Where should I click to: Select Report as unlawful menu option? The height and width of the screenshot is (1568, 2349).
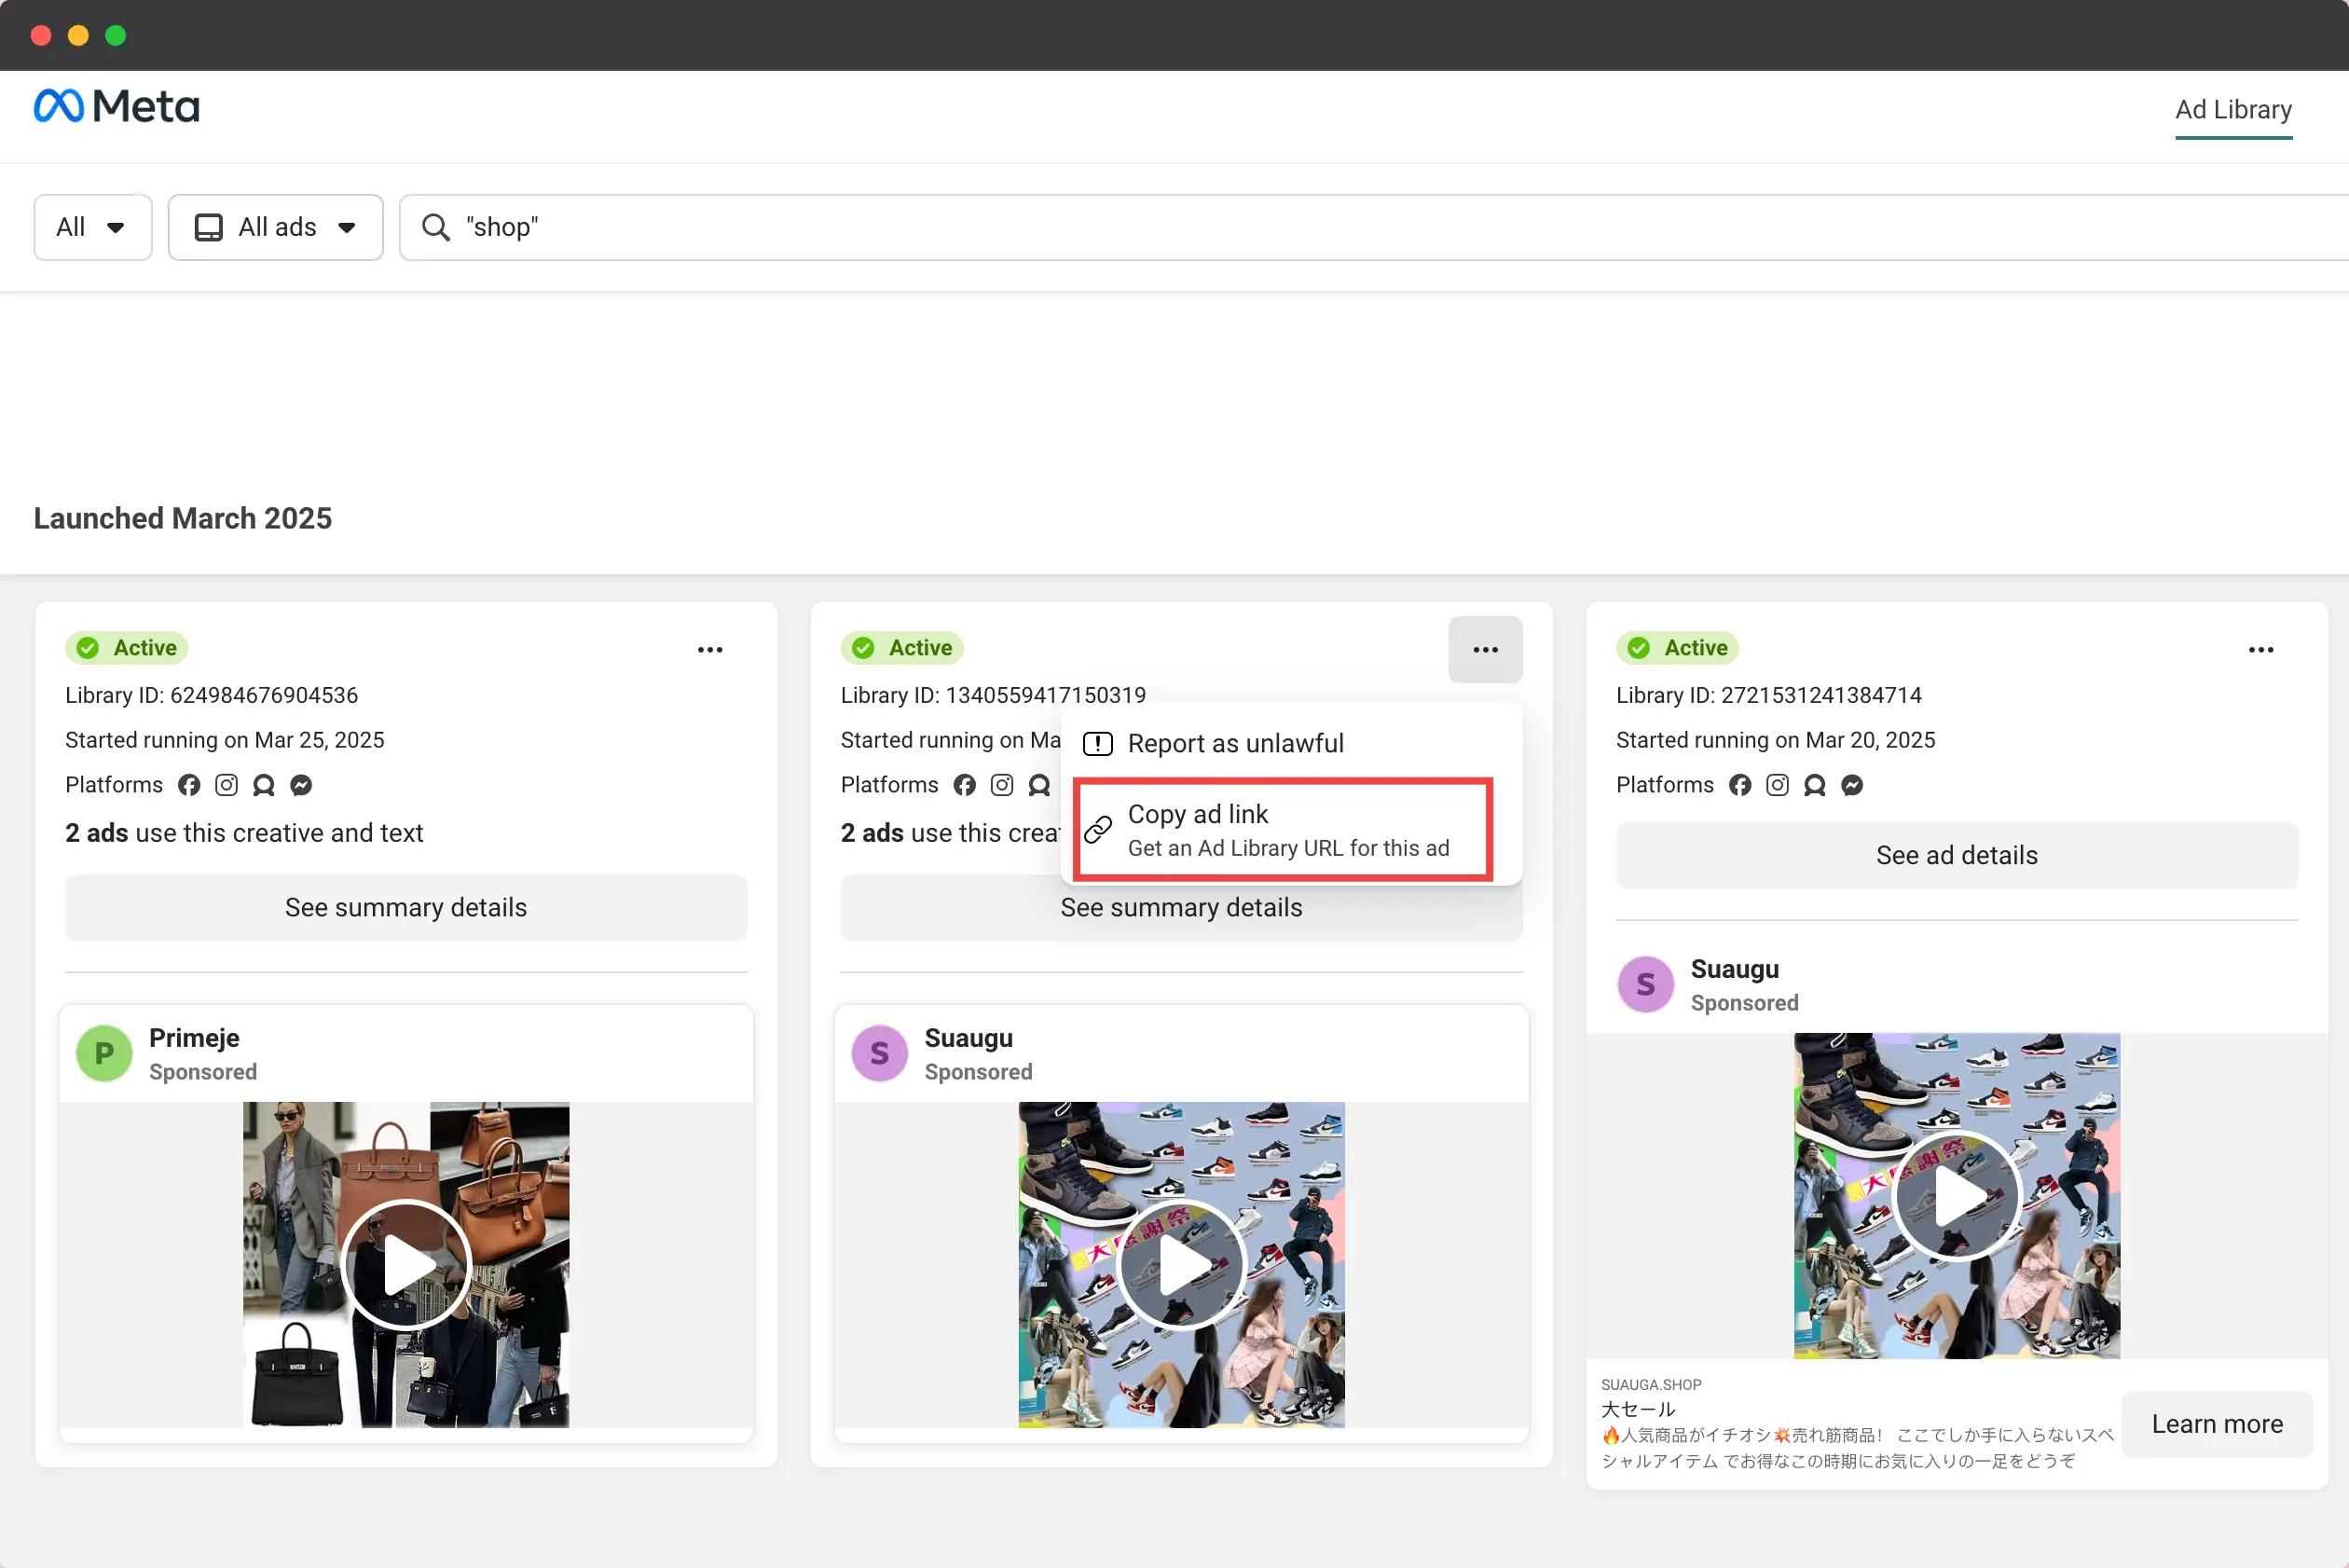(1235, 743)
